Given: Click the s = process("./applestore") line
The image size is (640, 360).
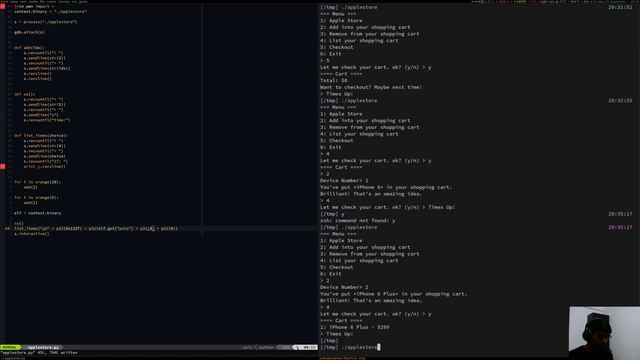Looking at the screenshot, I should [46, 22].
